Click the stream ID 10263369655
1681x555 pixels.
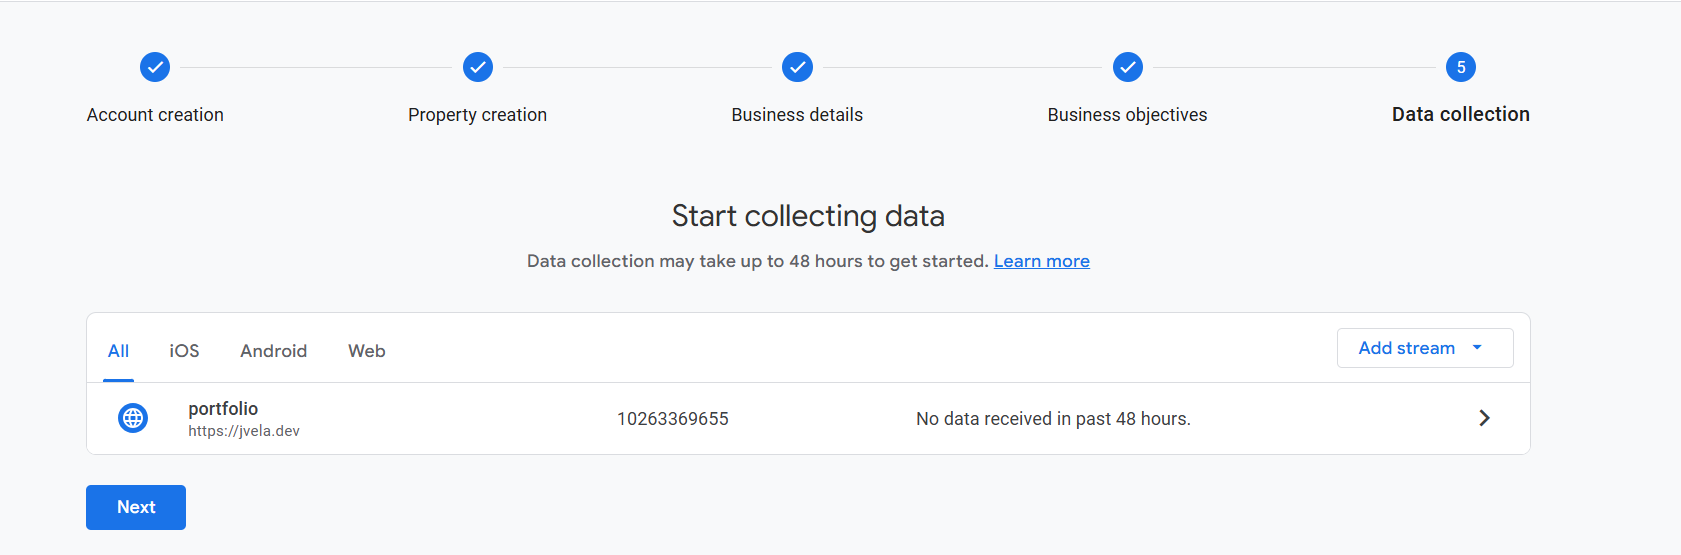pyautogui.click(x=673, y=419)
